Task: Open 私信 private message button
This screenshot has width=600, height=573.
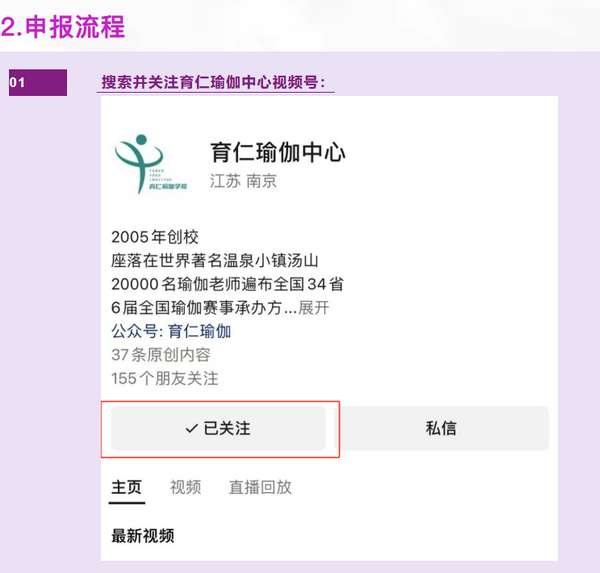Action: pyautogui.click(x=442, y=428)
